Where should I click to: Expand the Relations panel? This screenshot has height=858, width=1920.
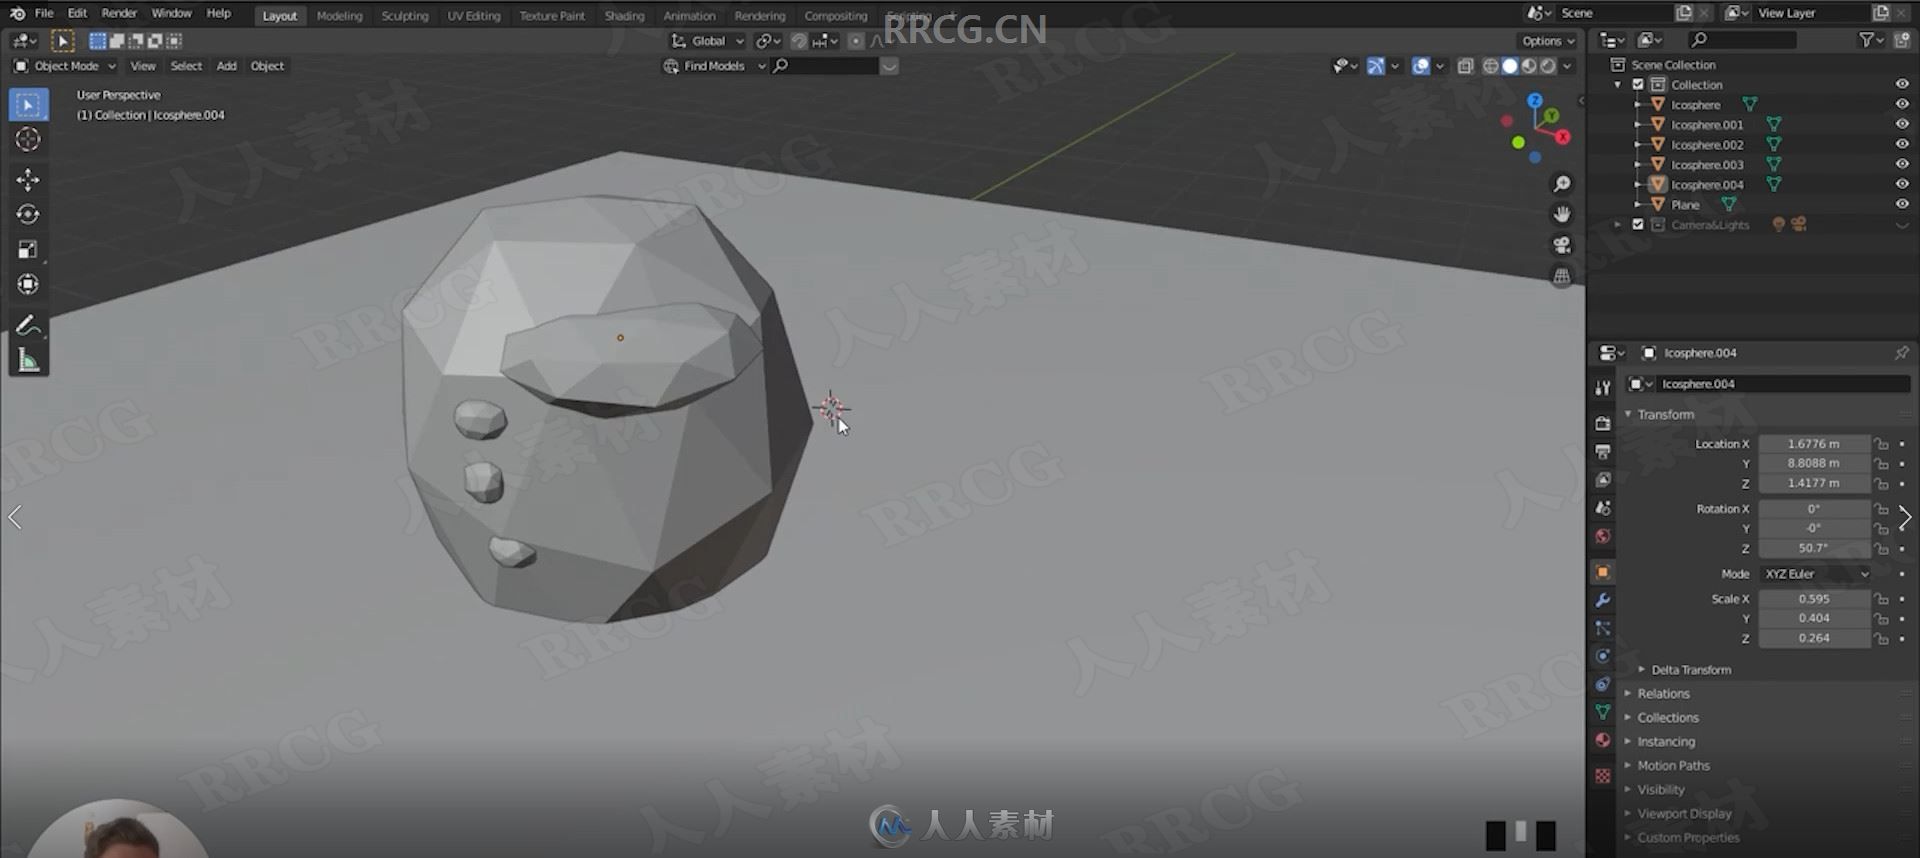point(1663,694)
